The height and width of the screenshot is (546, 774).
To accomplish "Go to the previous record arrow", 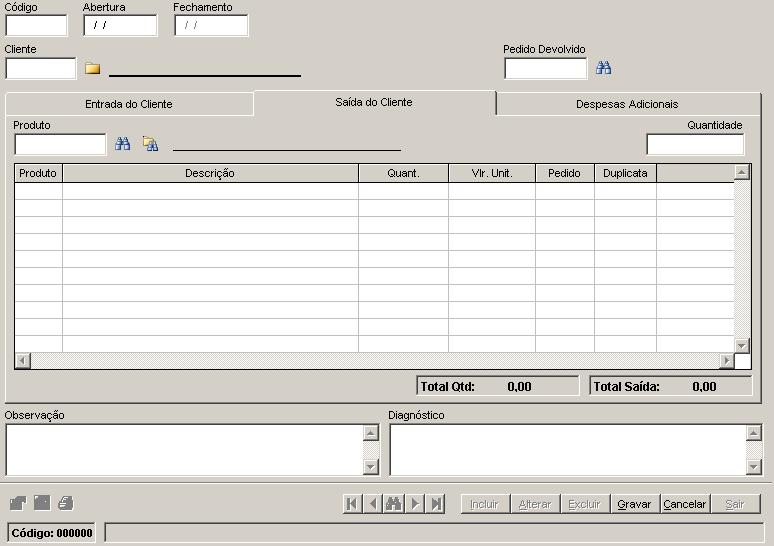I will pos(373,504).
